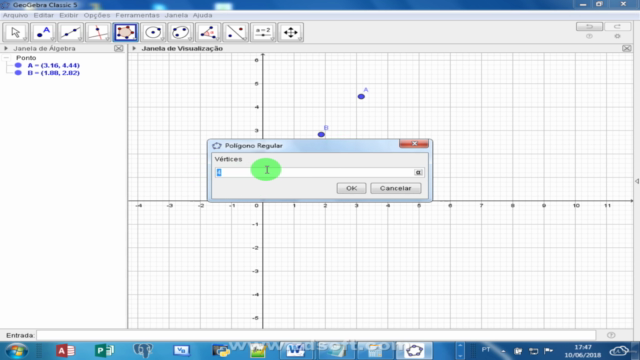The width and height of the screenshot is (640, 360).
Task: Open the Action Center flag icon
Action: (x=549, y=351)
